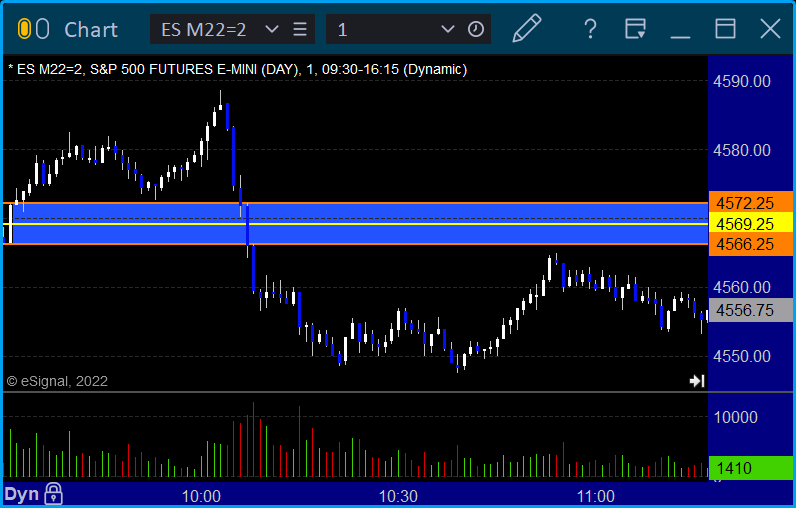Click the chart title text line
The width and height of the screenshot is (796, 508).
pos(238,69)
